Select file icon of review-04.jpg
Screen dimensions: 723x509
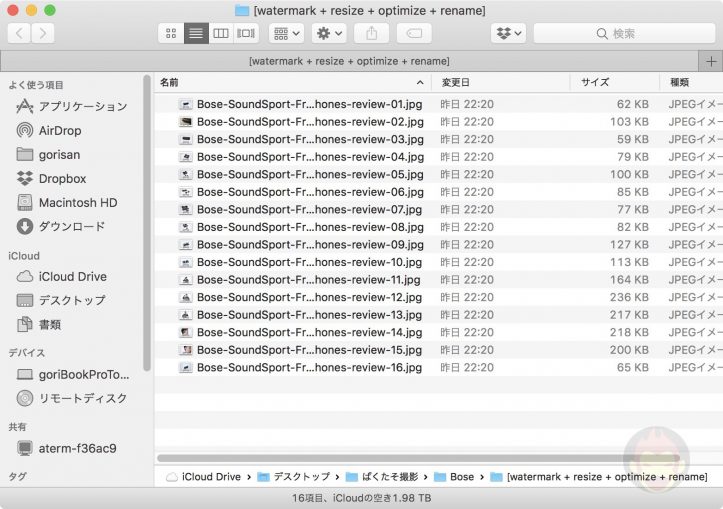(185, 157)
